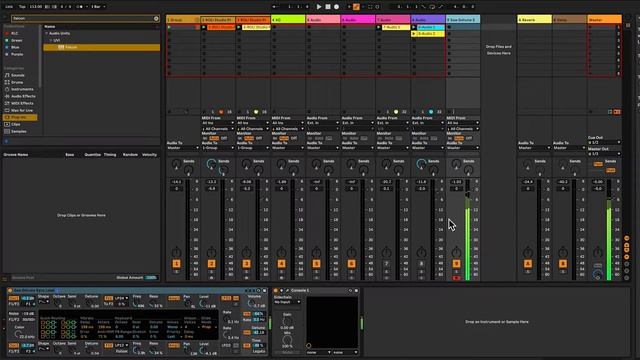Screen dimensions: 640x360
Task: Click Console 1 device hot-swap icon
Action: (350, 291)
